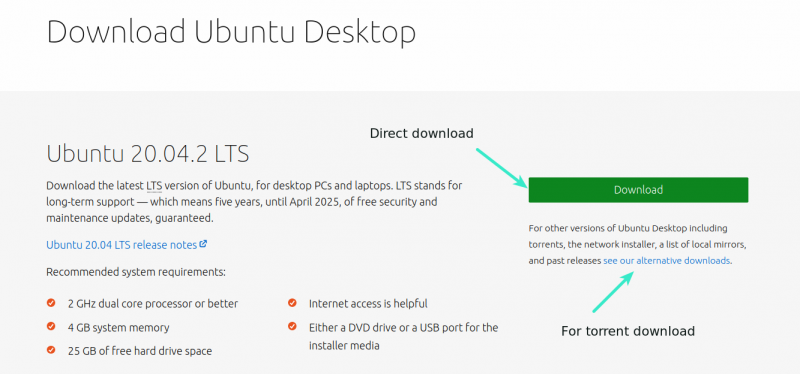
Task: Click the text '4 GB system memory'
Action: [118, 328]
